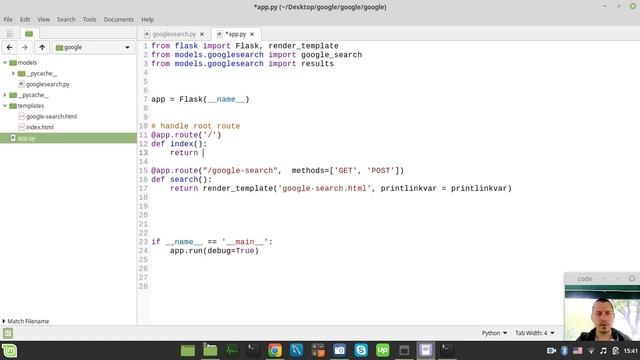Collapse the models folder

[x=5, y=62]
